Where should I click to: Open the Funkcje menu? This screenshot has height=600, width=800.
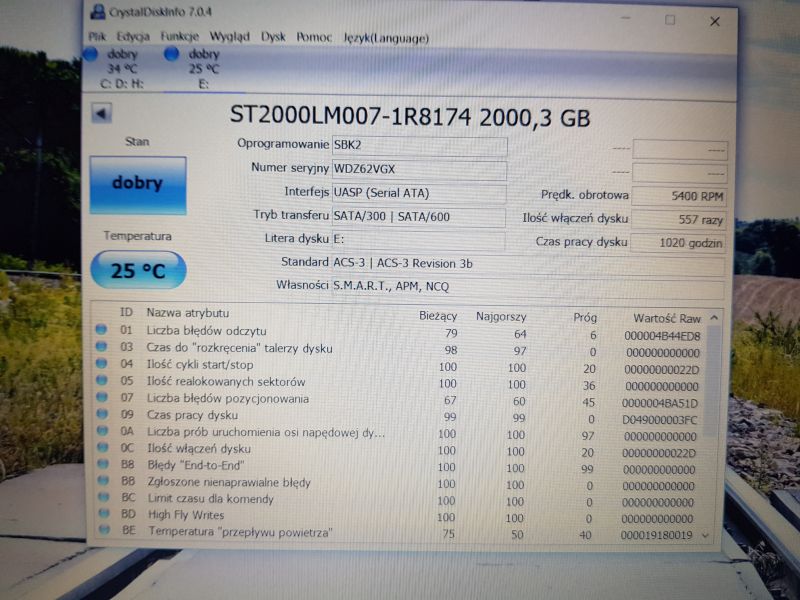(179, 37)
